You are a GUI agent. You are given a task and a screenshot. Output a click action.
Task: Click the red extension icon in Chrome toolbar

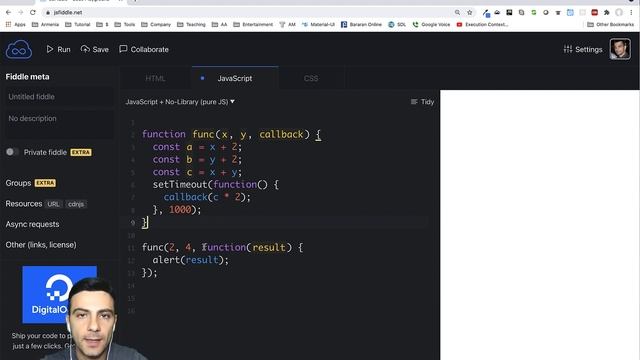(594, 13)
